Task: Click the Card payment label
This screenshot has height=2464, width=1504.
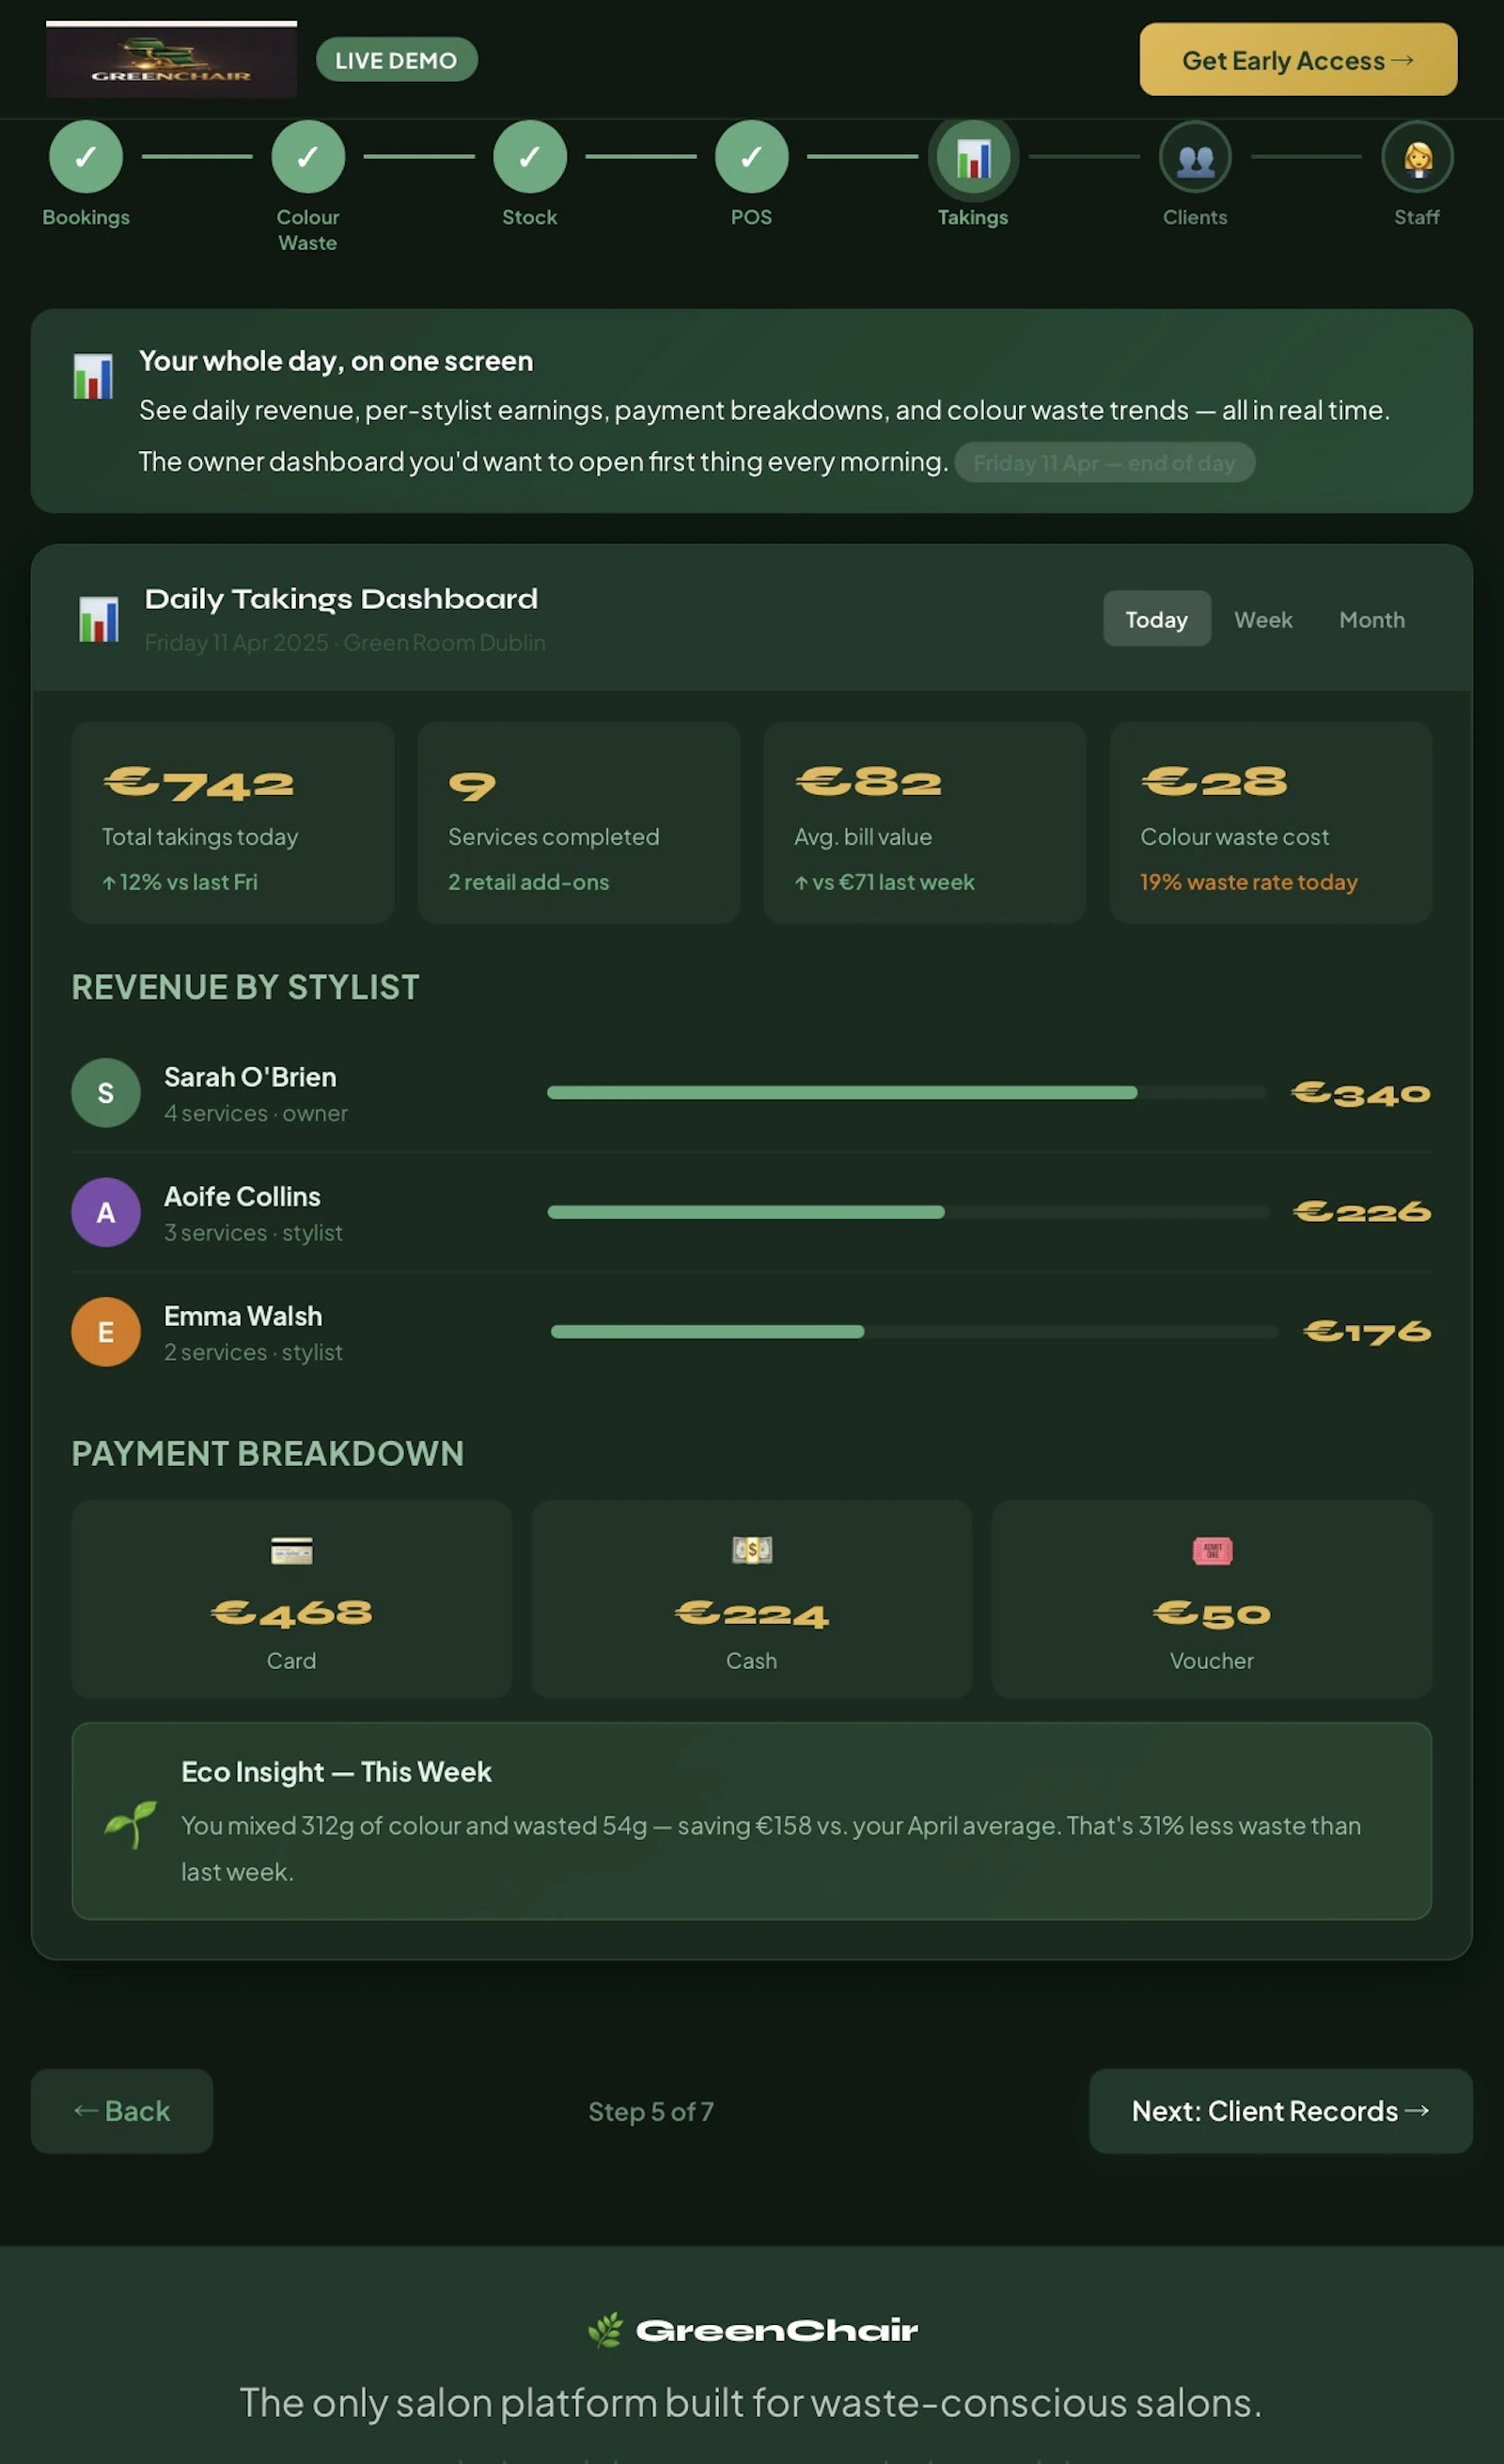Action: pyautogui.click(x=292, y=1661)
